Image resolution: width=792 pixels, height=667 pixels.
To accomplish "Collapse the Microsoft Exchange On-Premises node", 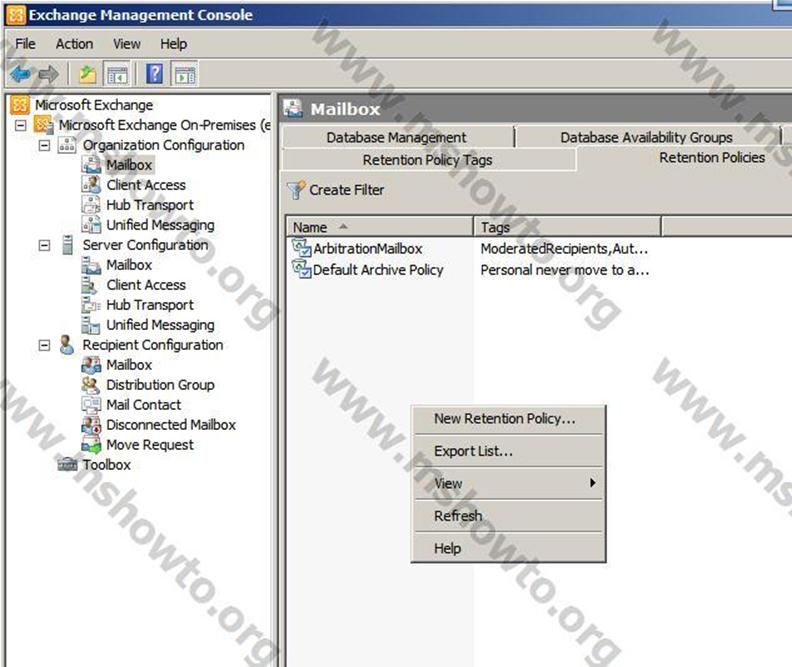I will click(21, 125).
